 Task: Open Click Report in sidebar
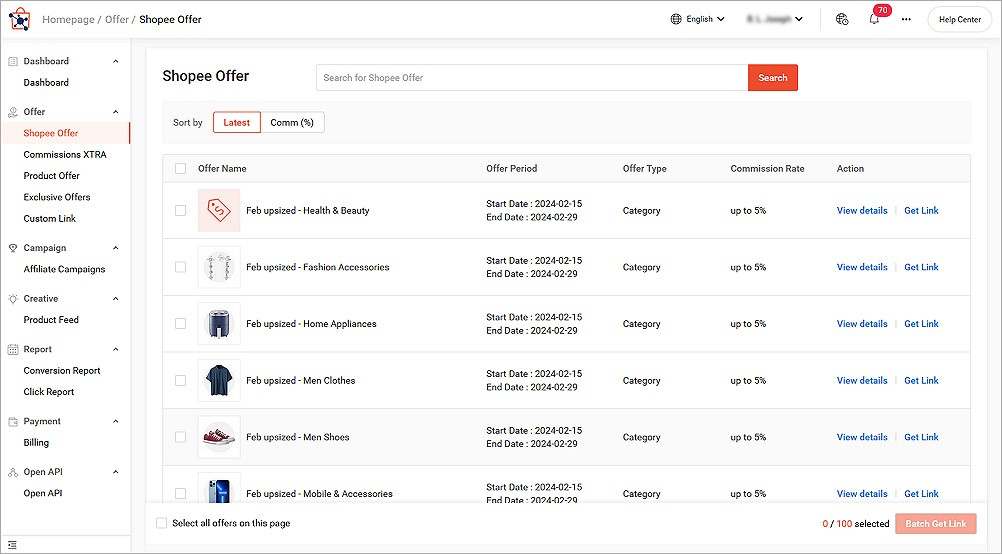pyautogui.click(x=49, y=392)
